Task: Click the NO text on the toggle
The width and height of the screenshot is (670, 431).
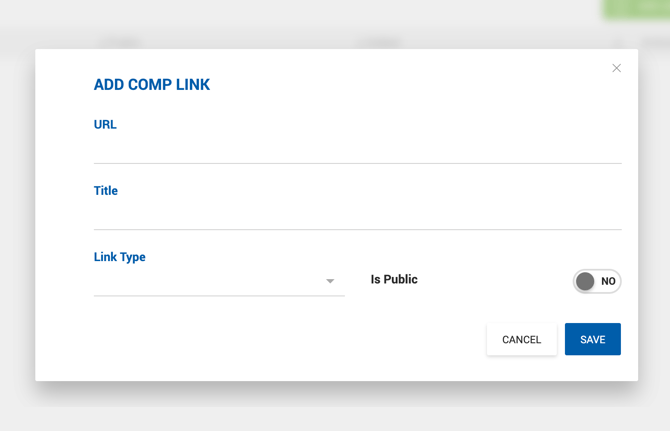Action: click(608, 281)
